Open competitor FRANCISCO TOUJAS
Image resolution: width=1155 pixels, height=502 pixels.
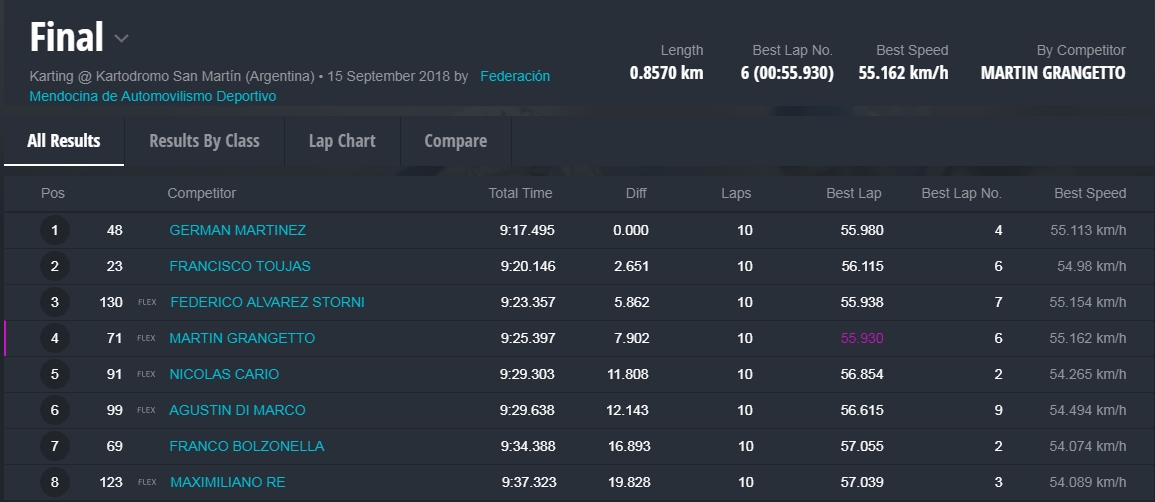click(240, 266)
